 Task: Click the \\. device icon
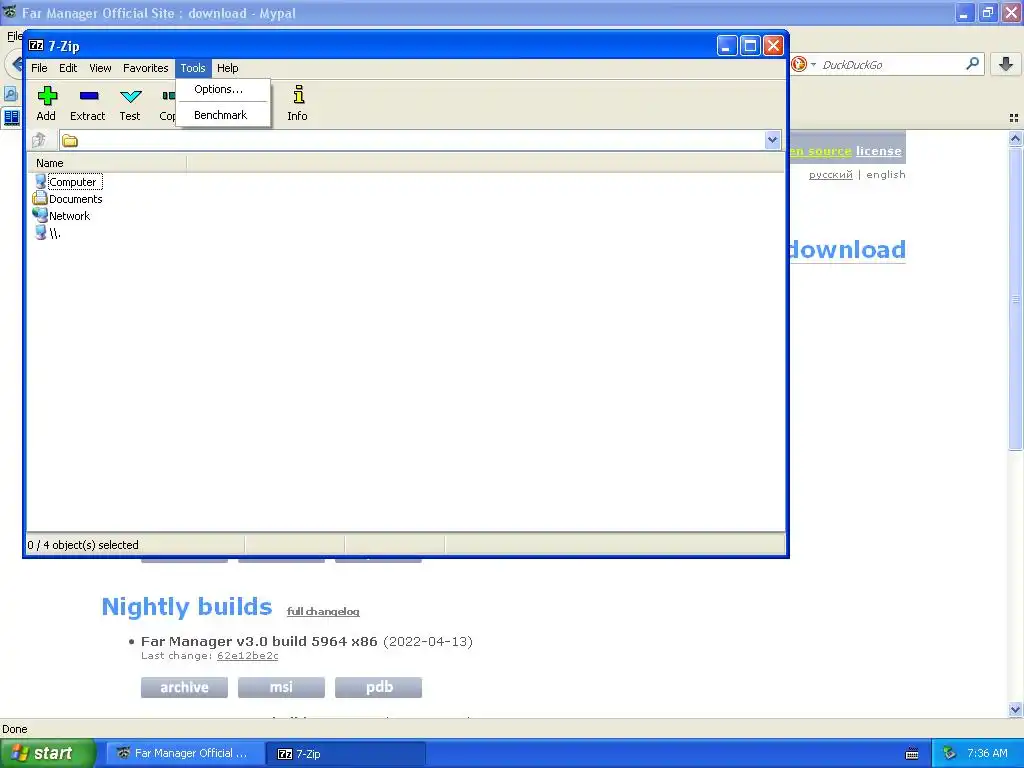tap(40, 232)
